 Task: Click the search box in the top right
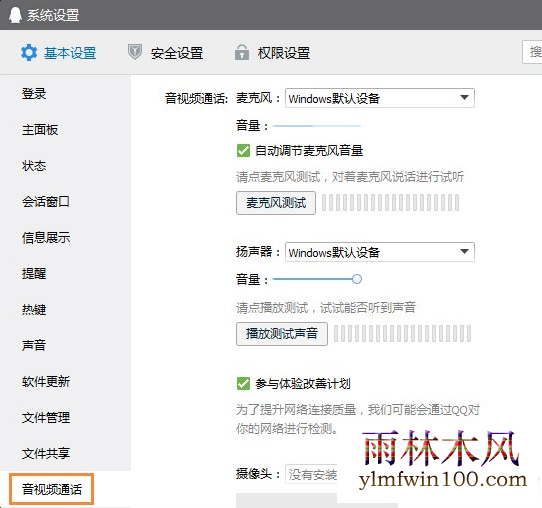(532, 52)
